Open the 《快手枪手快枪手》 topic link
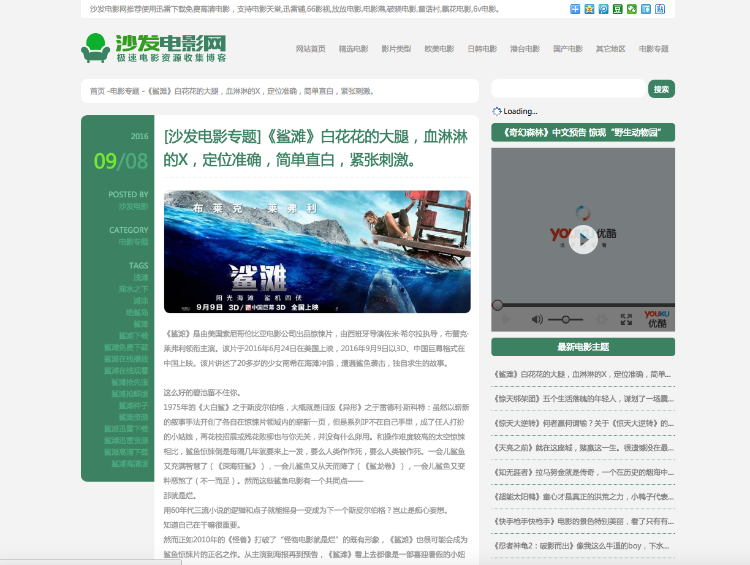 click(x=583, y=521)
